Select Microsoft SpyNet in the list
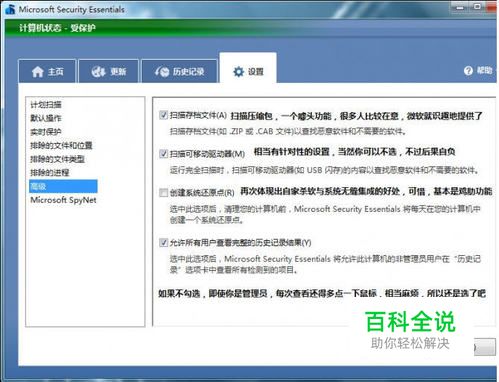Image resolution: width=499 pixels, height=382 pixels. (x=63, y=200)
